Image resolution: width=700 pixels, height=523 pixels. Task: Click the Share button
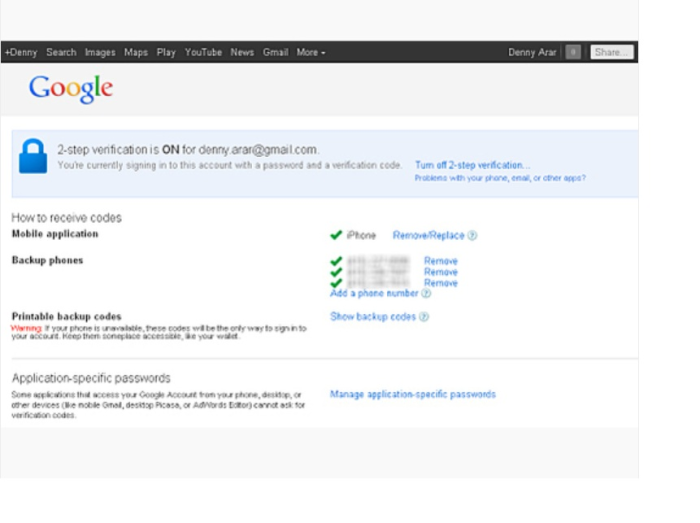click(x=612, y=52)
